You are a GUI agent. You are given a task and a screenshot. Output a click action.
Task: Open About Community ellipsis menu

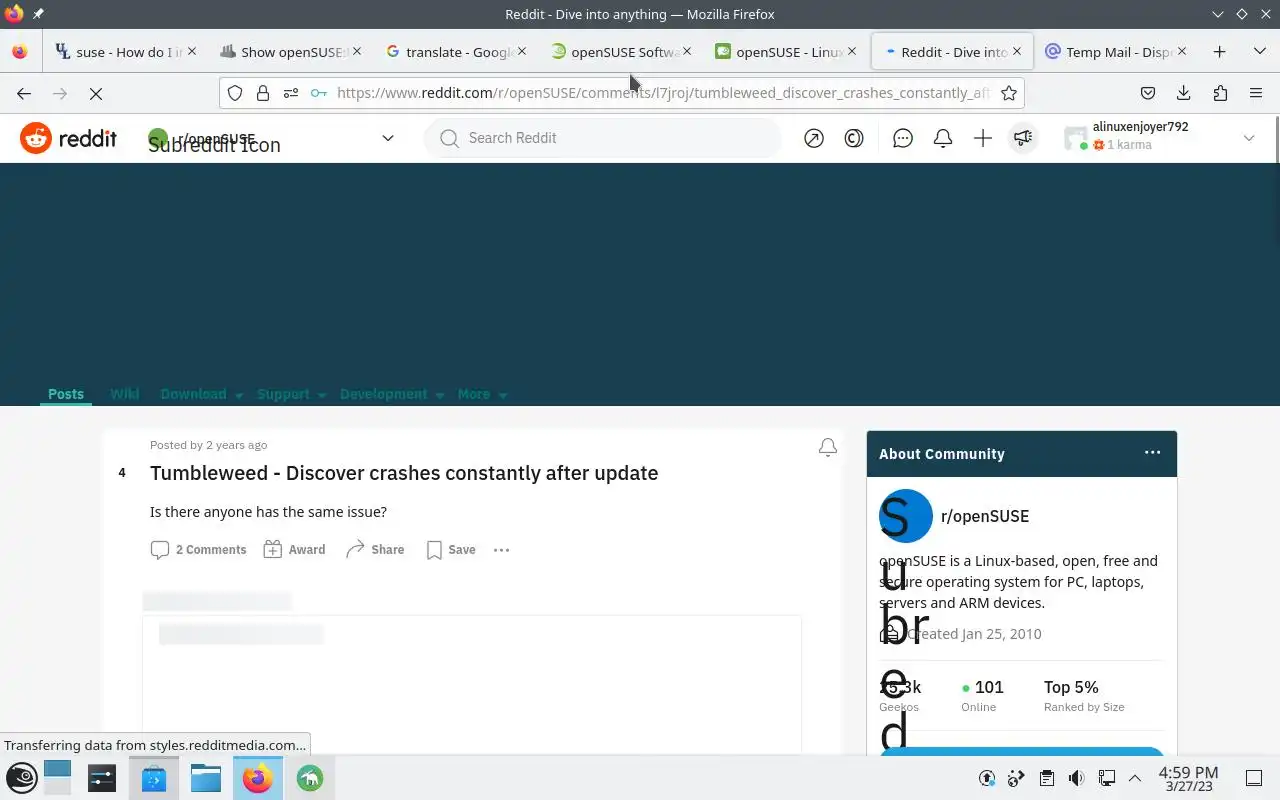pyautogui.click(x=1153, y=453)
